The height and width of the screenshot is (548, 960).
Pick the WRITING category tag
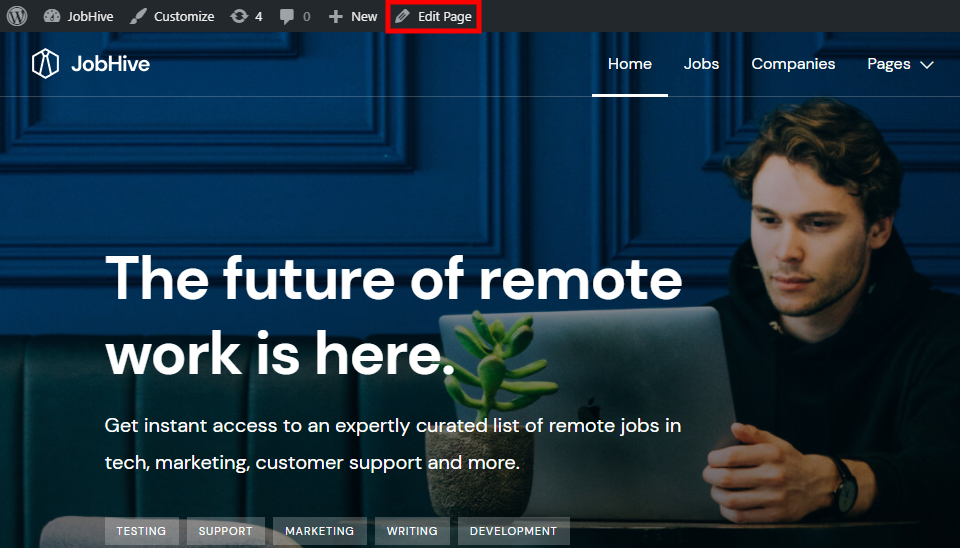[412, 531]
